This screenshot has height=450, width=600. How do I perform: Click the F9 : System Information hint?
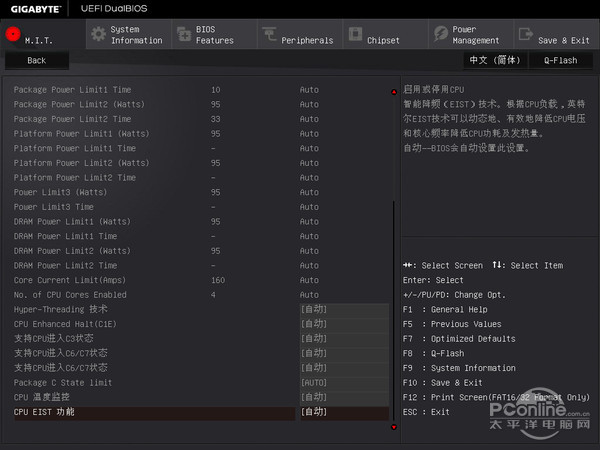click(459, 368)
